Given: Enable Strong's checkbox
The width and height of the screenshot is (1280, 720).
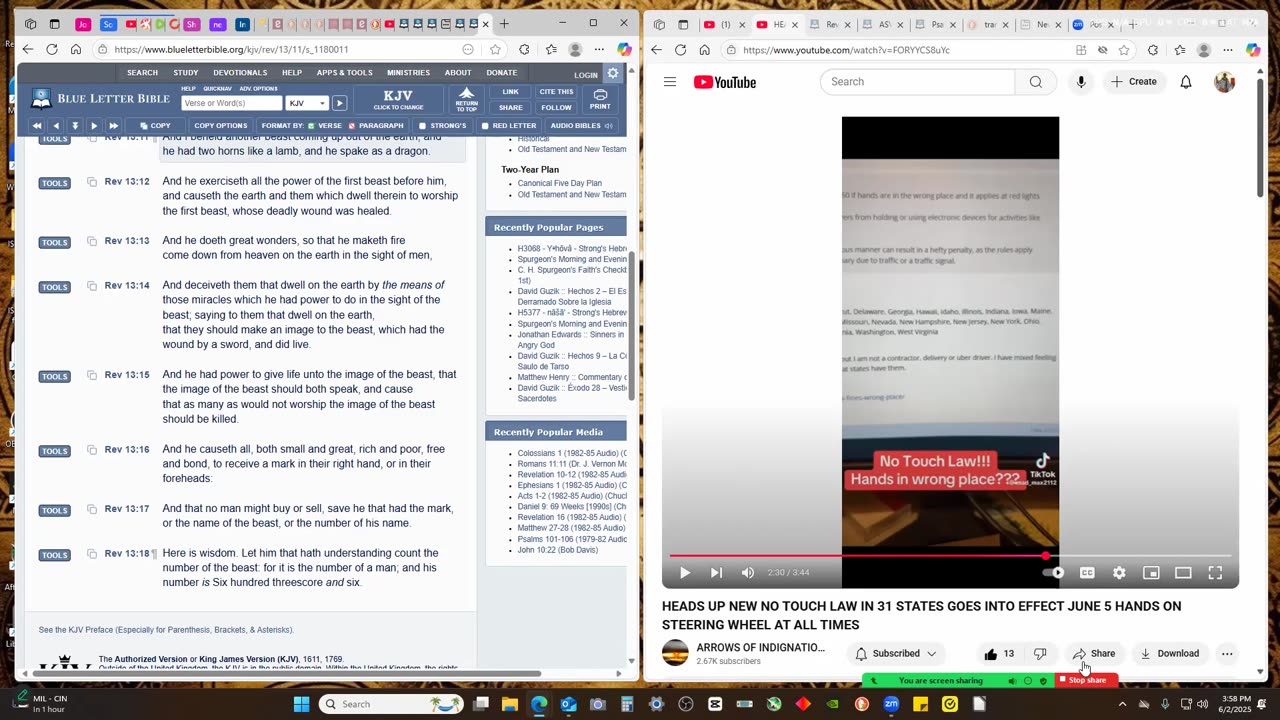Looking at the screenshot, I should (x=422, y=126).
